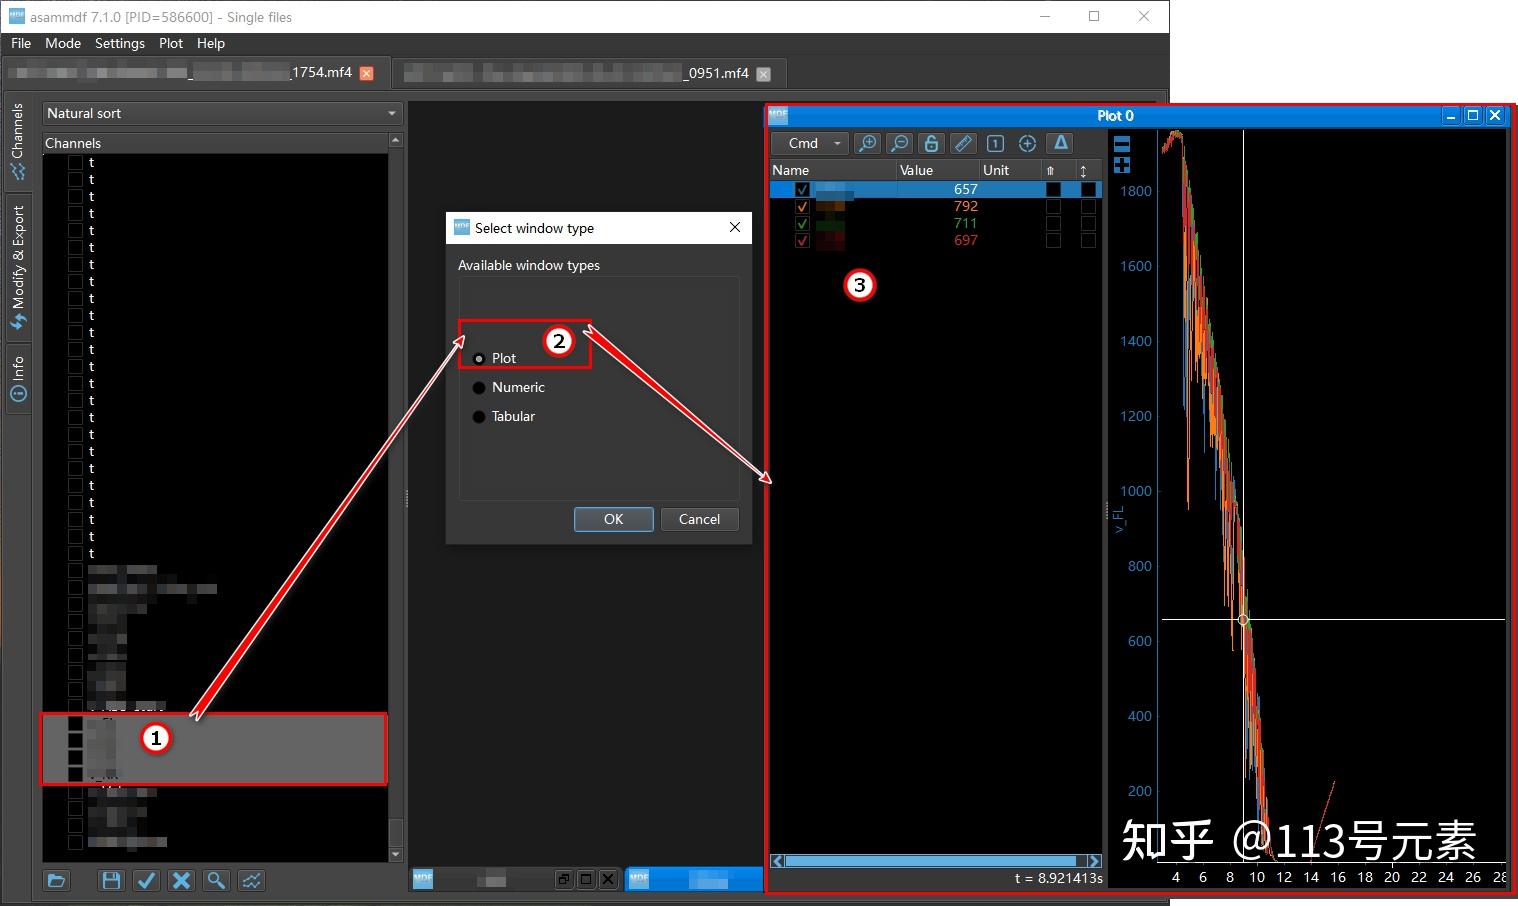Viewport: 1518px width, 906px height.
Task: Click the folder icon below the channel list
Action: pos(56,881)
